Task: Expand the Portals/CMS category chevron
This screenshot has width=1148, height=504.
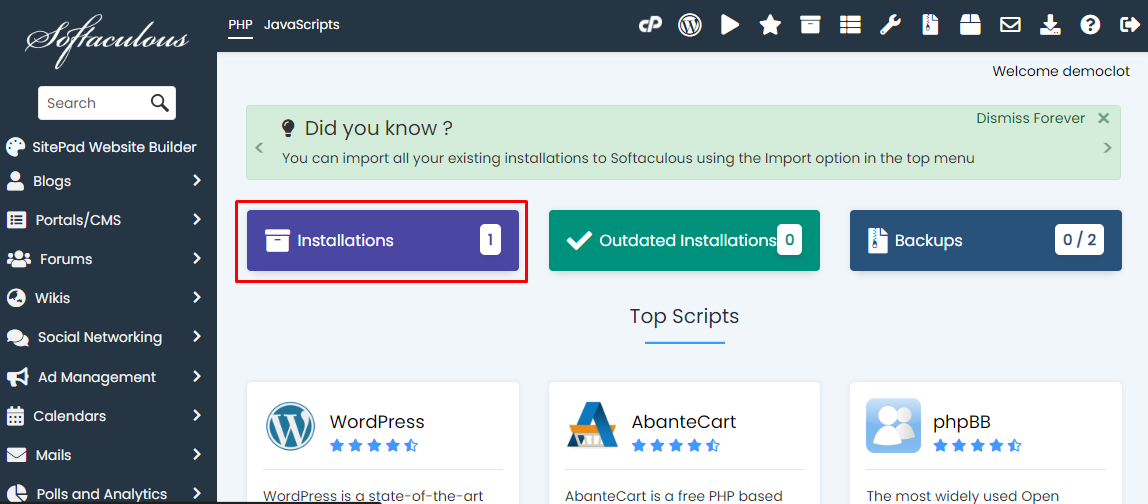Action: coord(196,219)
